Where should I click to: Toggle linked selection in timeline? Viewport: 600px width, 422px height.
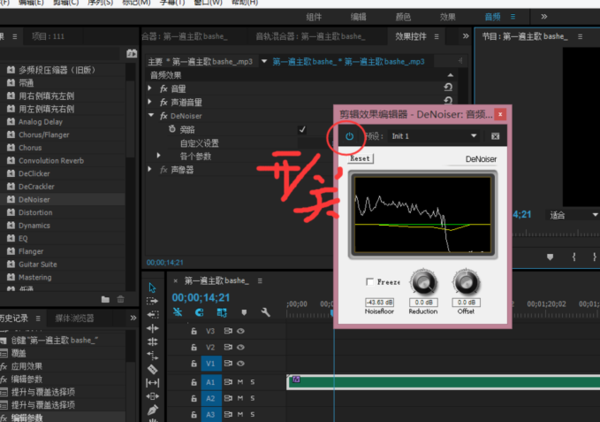(222, 312)
